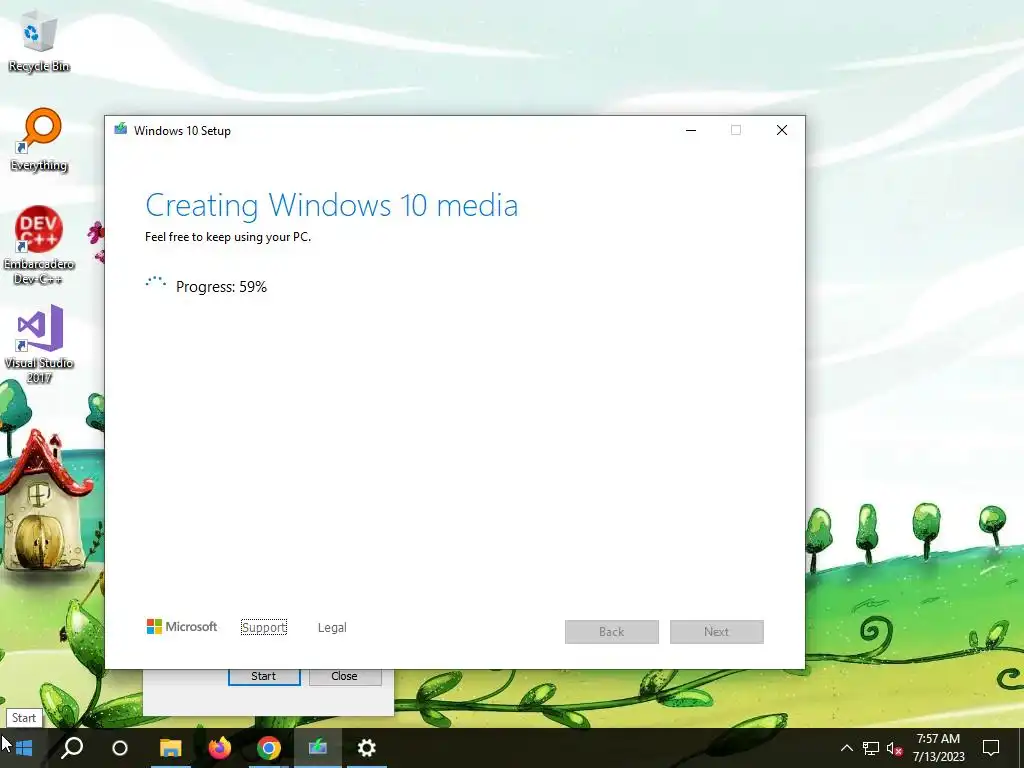The width and height of the screenshot is (1024, 768).
Task: Open taskbar Search magnifier icon
Action: 72,748
